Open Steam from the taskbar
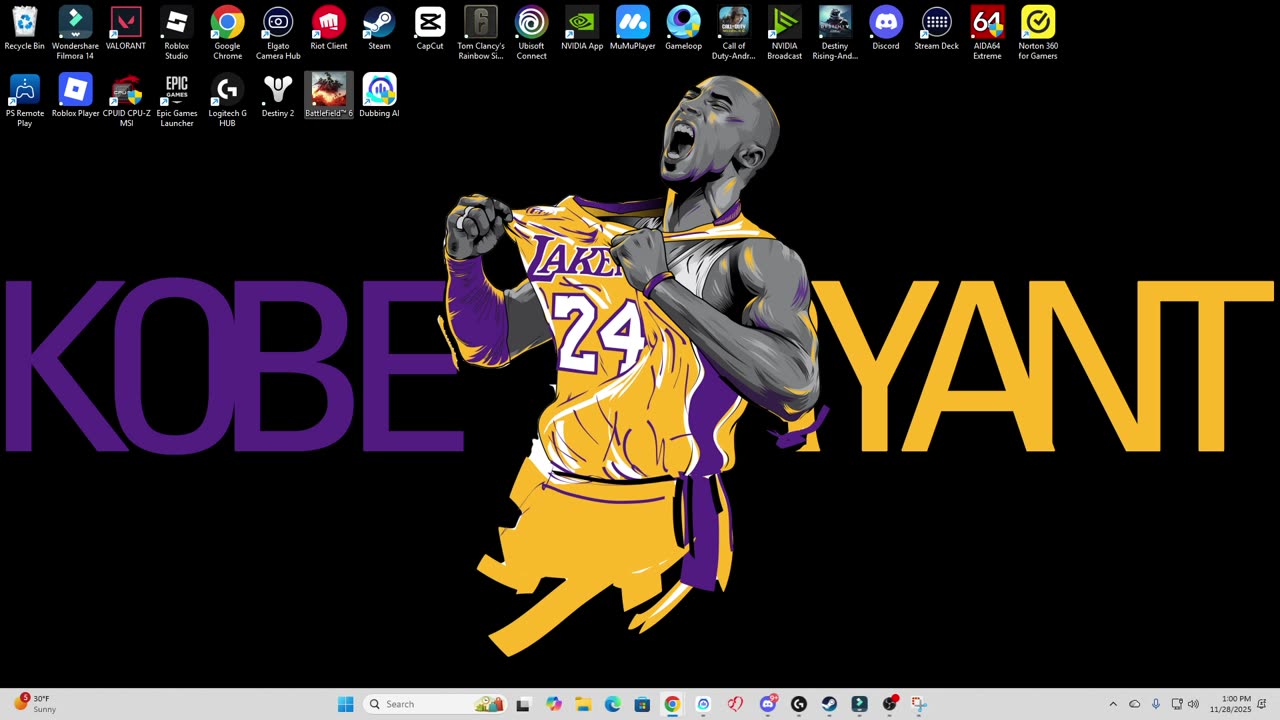This screenshot has height=720, width=1280. click(x=829, y=704)
